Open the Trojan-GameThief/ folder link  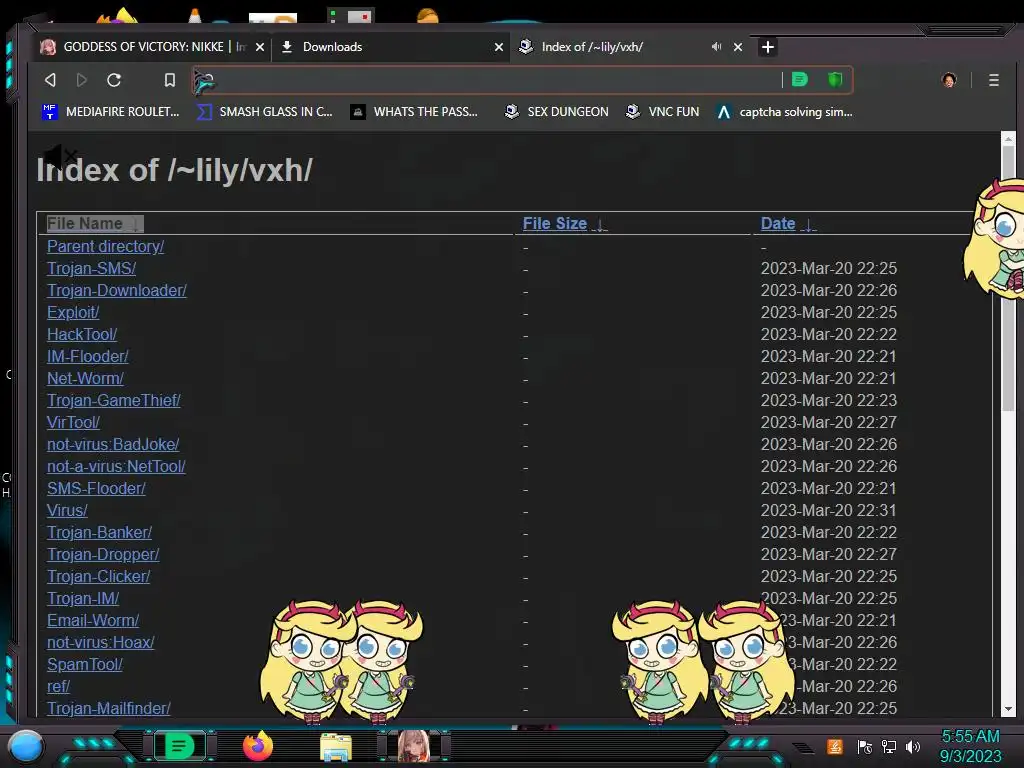(114, 400)
